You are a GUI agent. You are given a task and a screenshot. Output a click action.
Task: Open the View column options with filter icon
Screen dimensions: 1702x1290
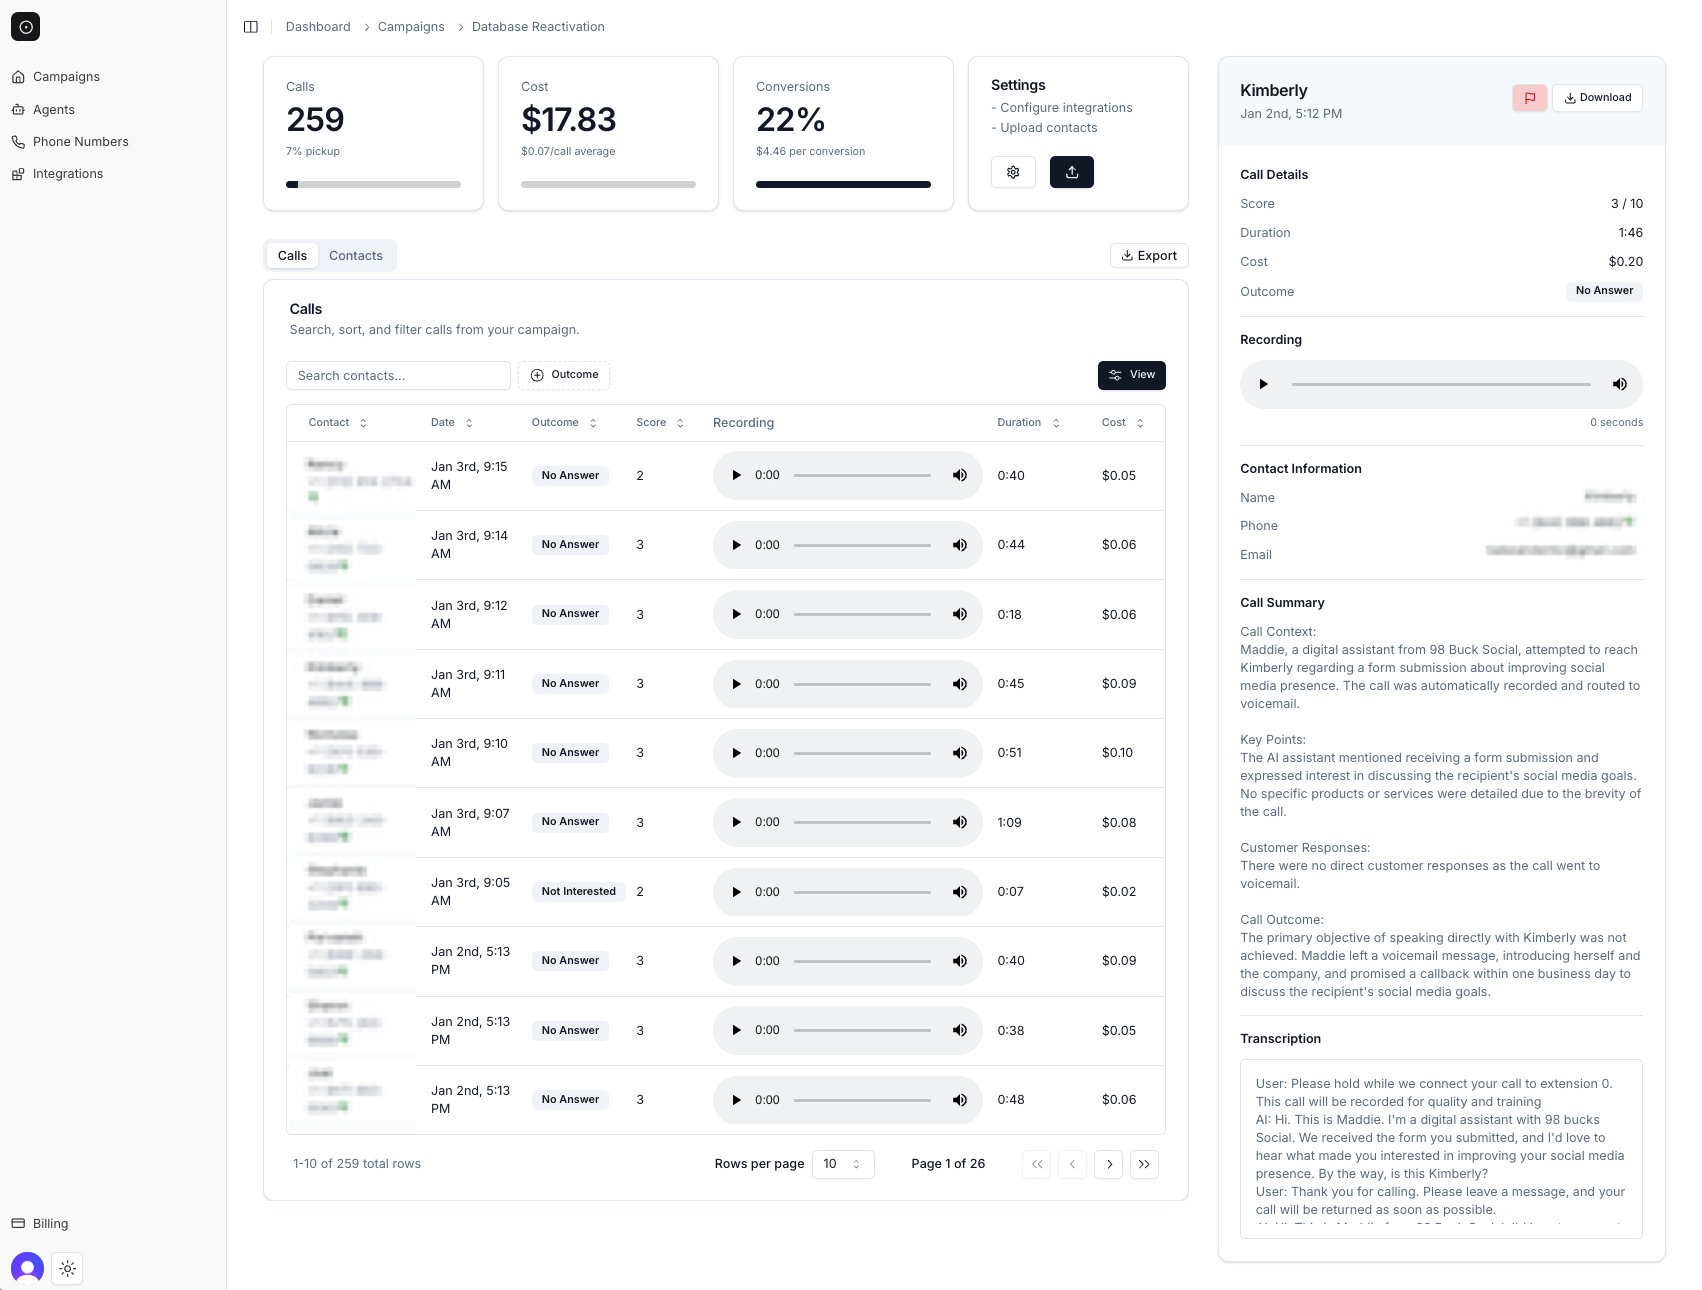point(1131,375)
